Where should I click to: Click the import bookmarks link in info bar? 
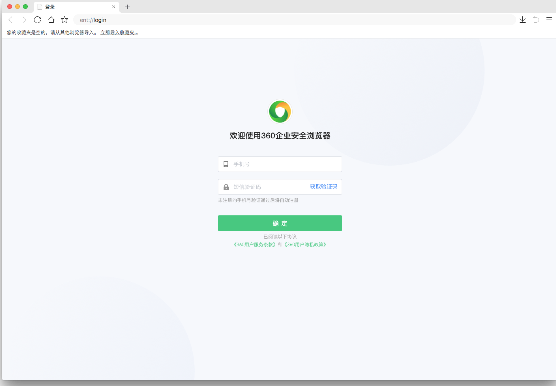click(119, 33)
